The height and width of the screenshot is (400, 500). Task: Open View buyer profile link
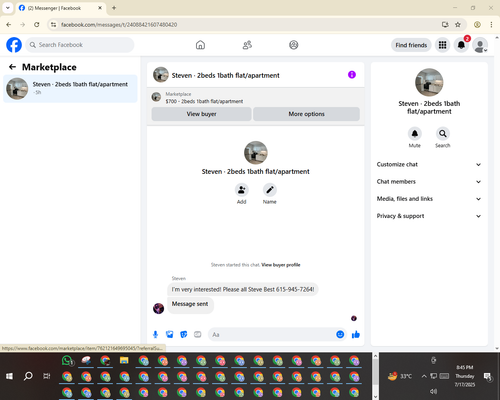click(x=281, y=265)
